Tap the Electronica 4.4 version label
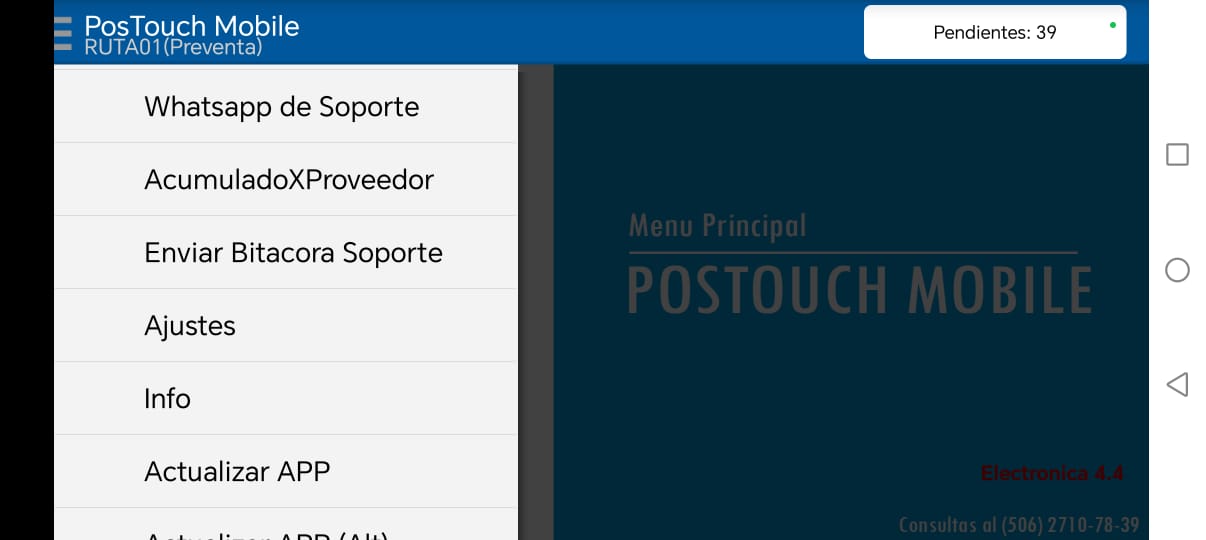Screen dimensions: 1206x540 click(1052, 473)
